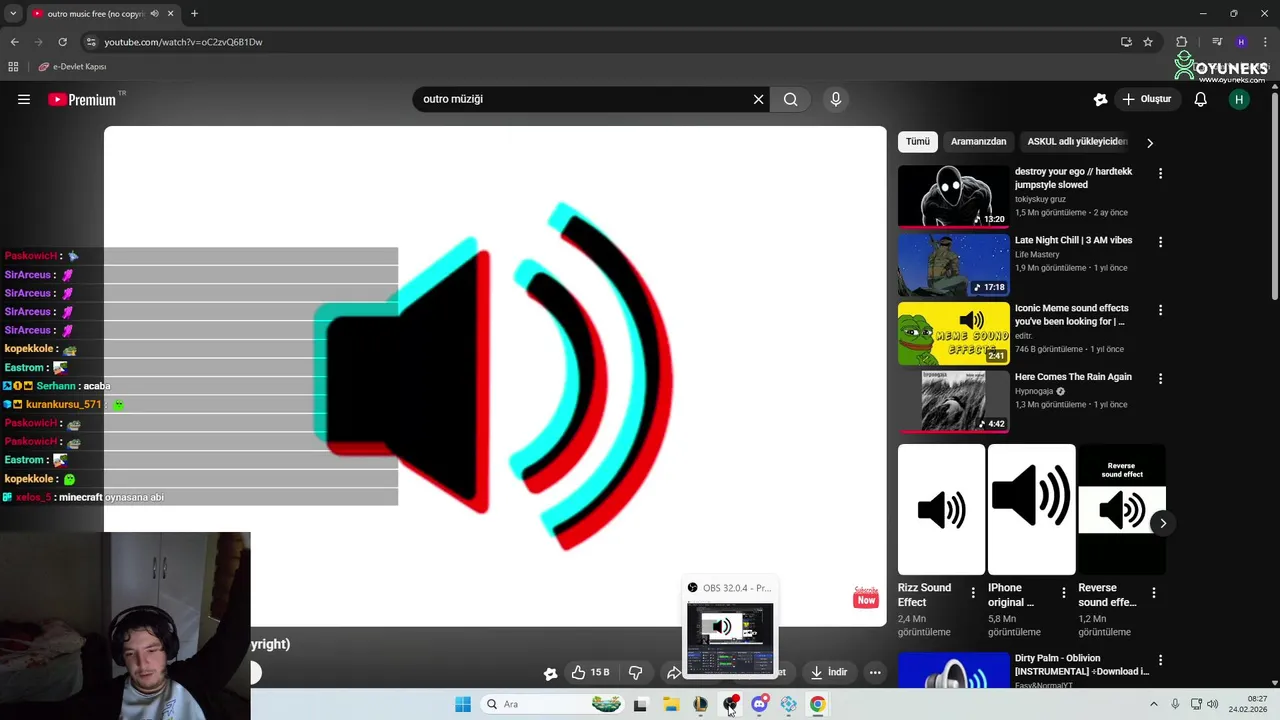Image resolution: width=1280 pixels, height=720 pixels.
Task: Open Dirty Palm - Oblivion video title
Action: tap(1082, 665)
